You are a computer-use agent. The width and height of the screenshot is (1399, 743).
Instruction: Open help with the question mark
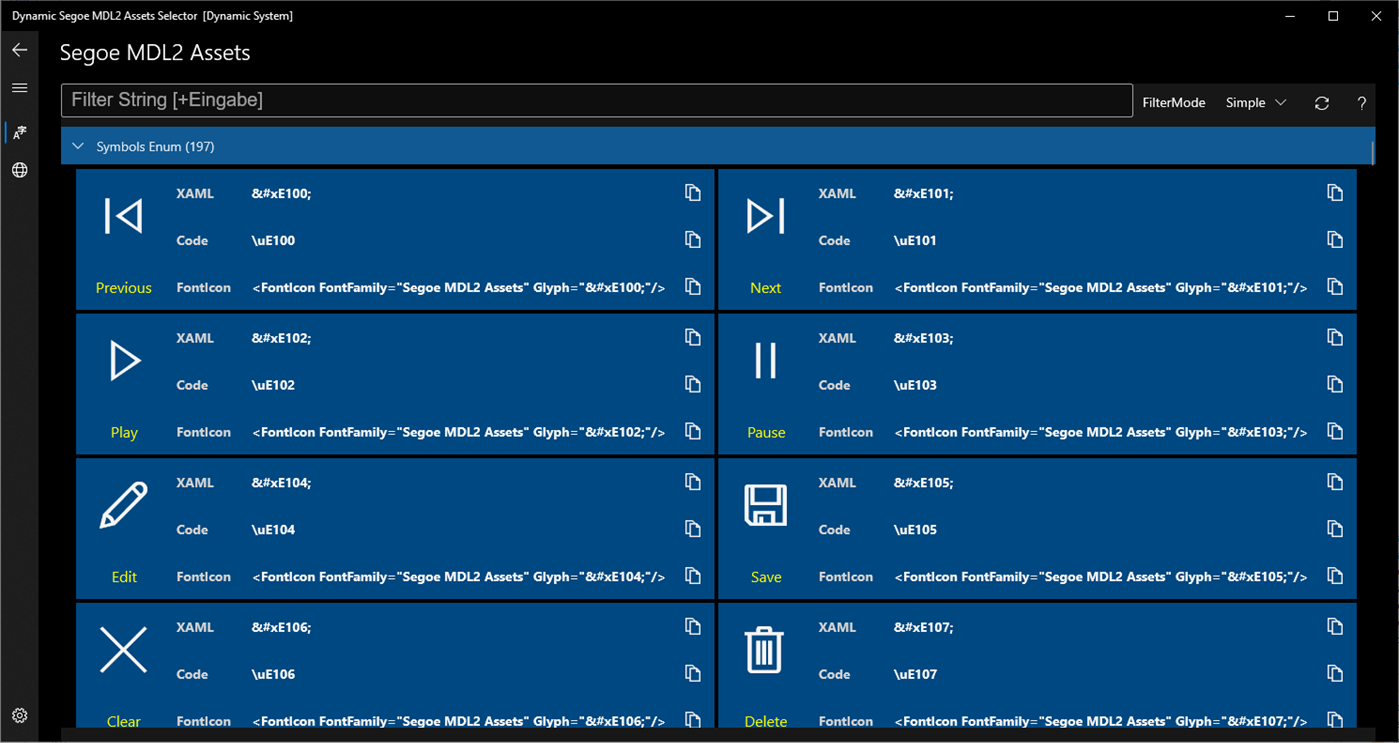pyautogui.click(x=1361, y=103)
